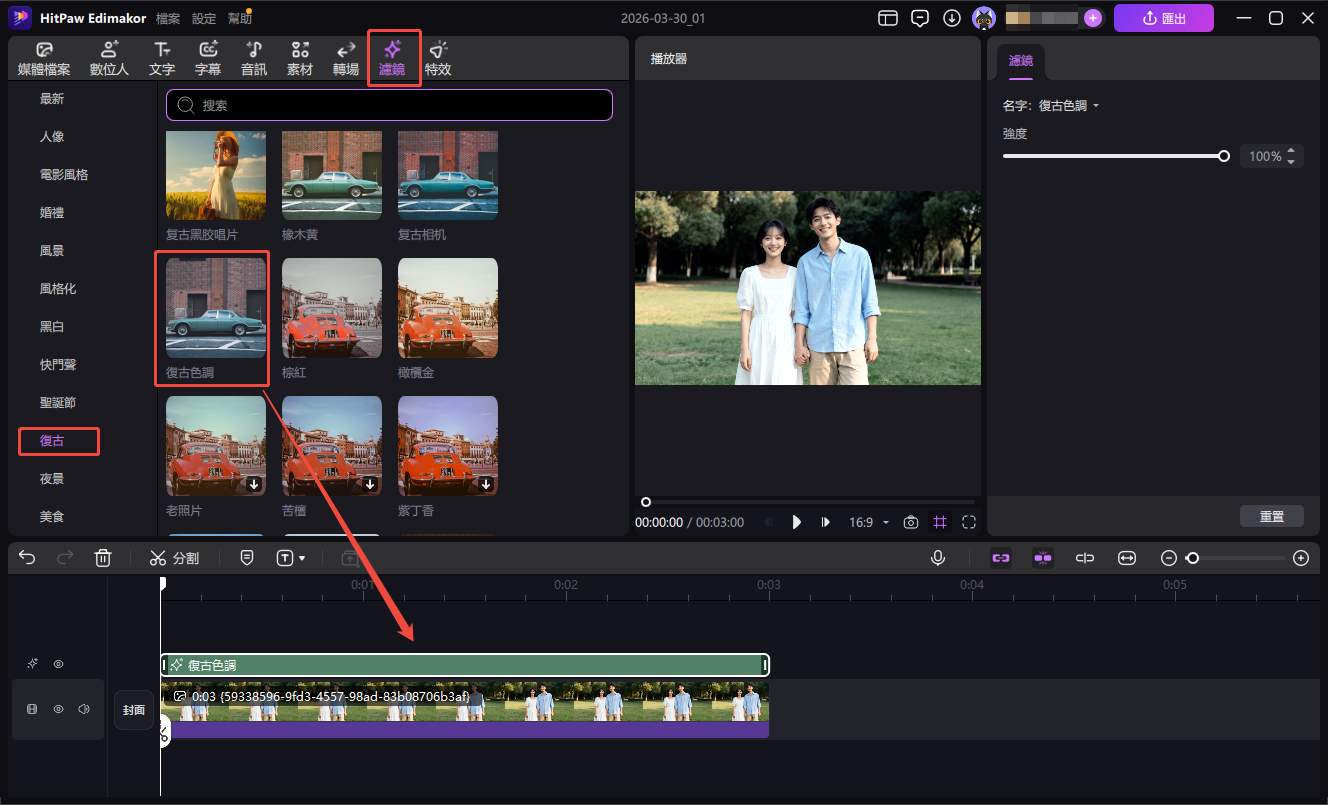This screenshot has height=805, width=1328.
Task: Play the video preview
Action: click(x=797, y=522)
